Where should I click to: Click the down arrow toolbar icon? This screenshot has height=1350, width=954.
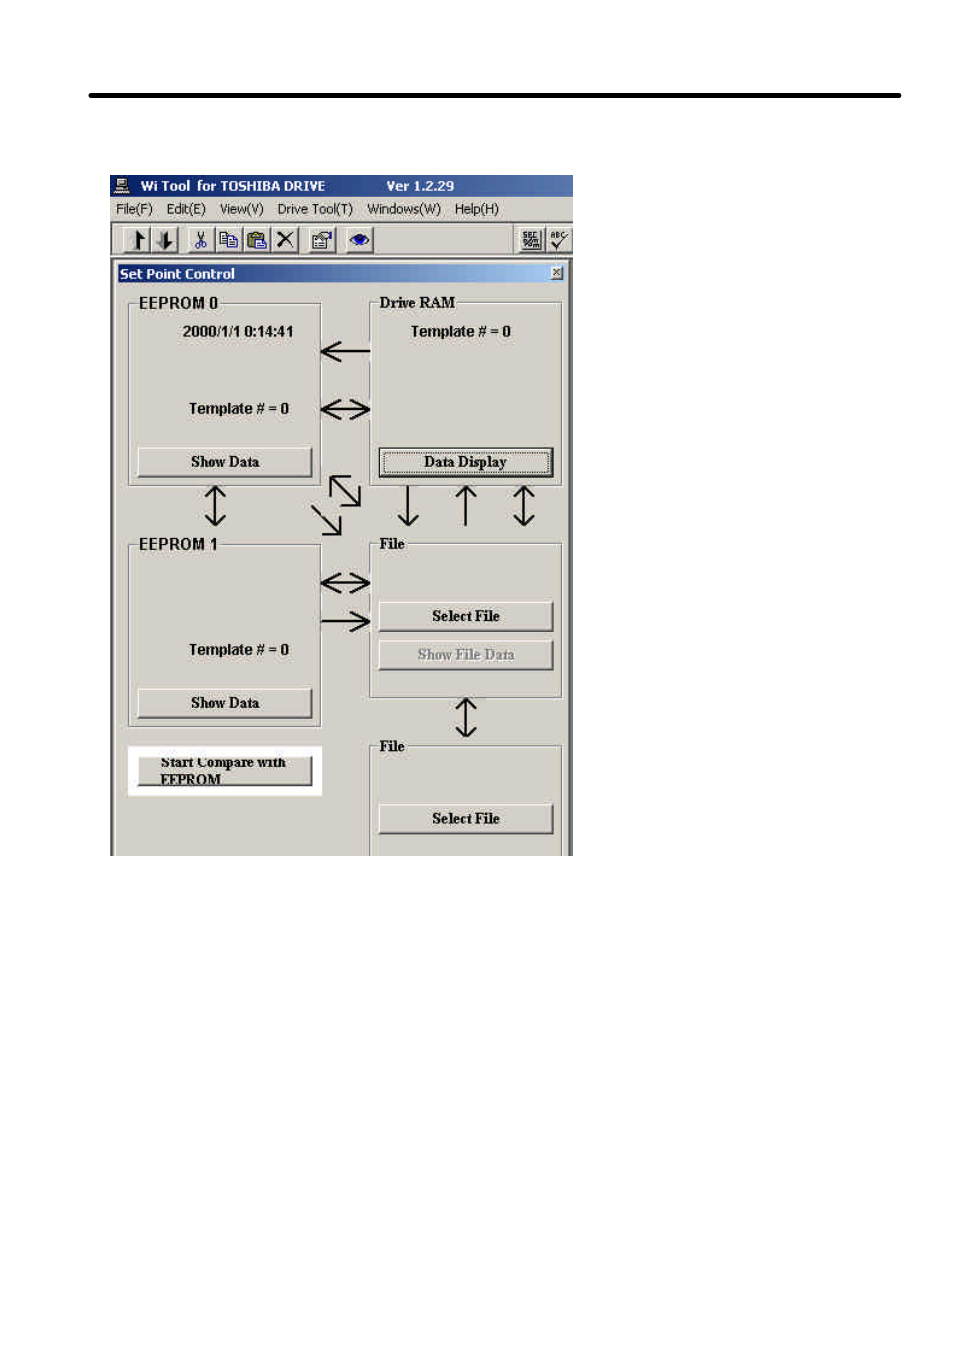[x=165, y=240]
